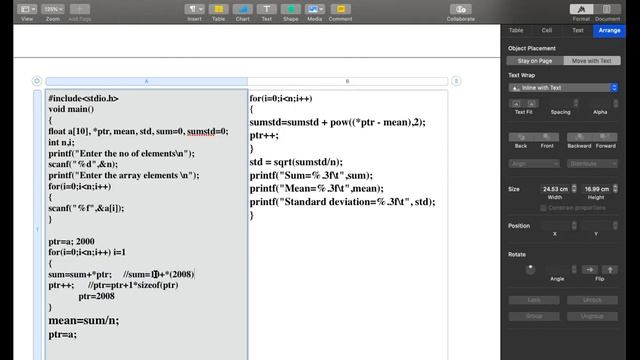
Task: Open the View menu button in toolbar
Action: pos(28,9)
